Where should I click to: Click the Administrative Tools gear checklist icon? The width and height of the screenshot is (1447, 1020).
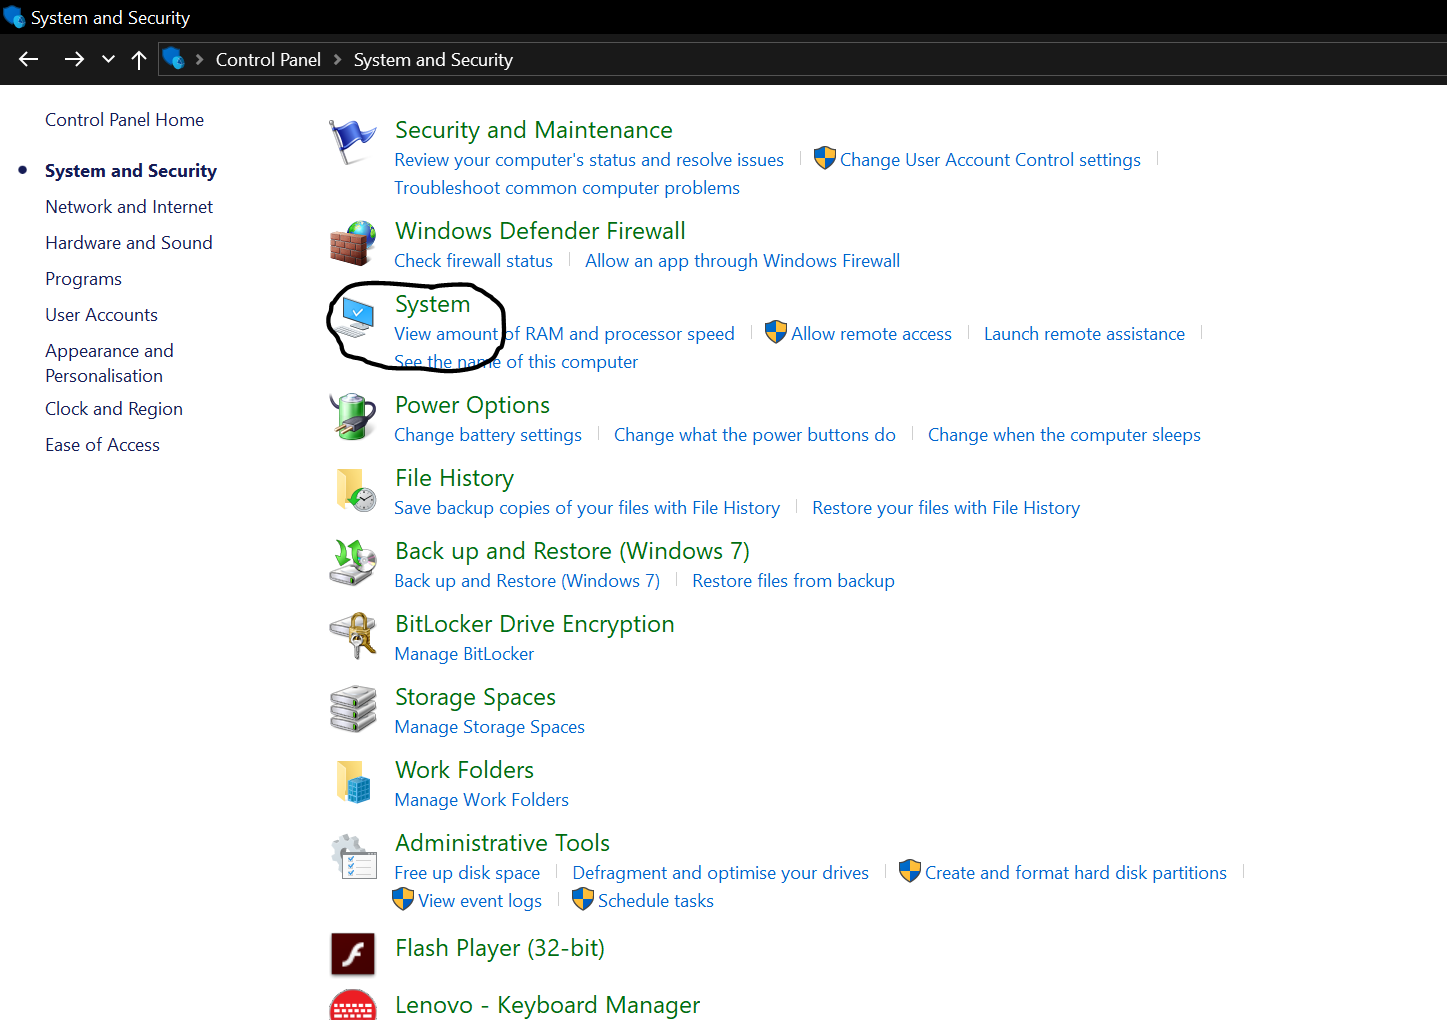point(353,856)
